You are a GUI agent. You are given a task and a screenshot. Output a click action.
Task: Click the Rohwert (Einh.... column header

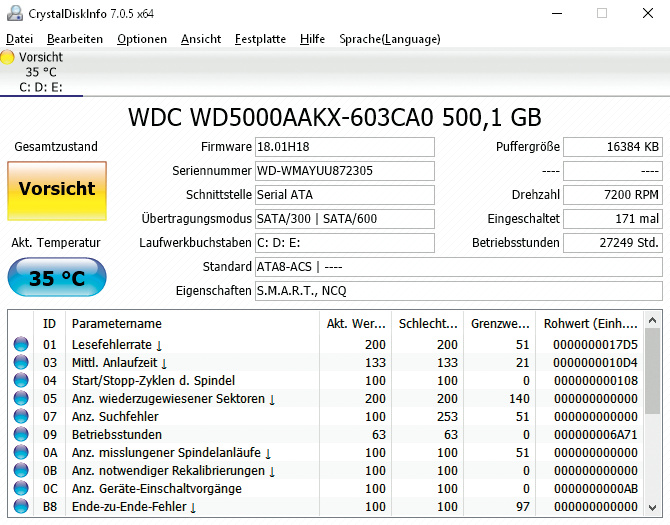pyautogui.click(x=591, y=323)
